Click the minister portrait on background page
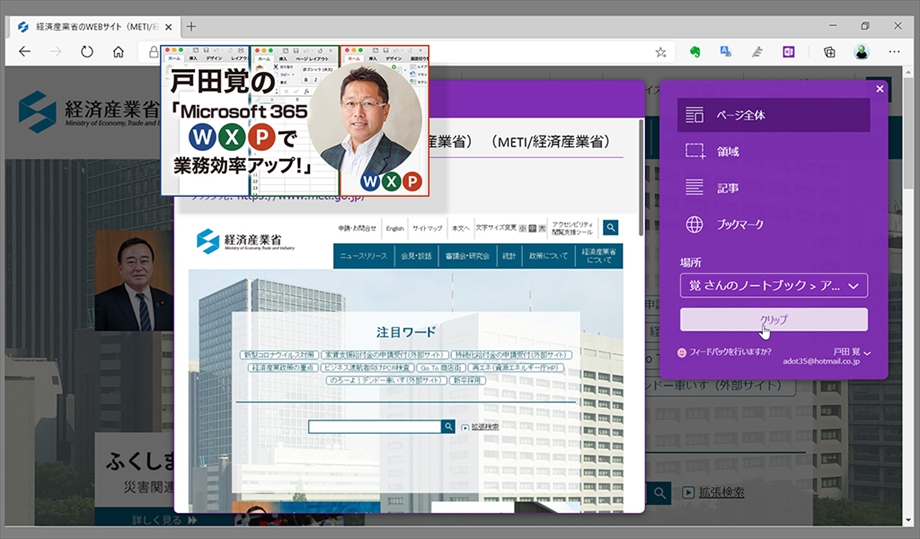 [133, 280]
